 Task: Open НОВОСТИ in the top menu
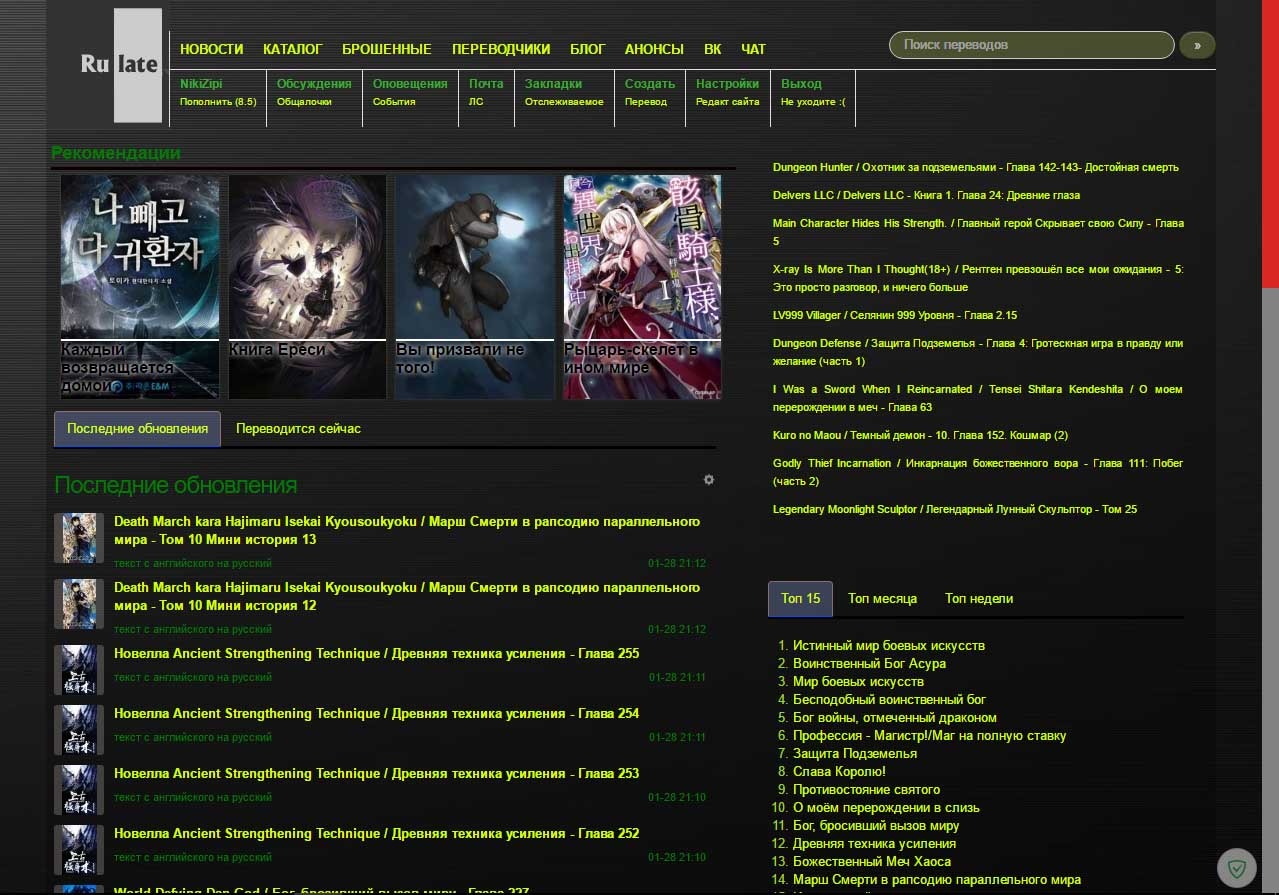212,49
